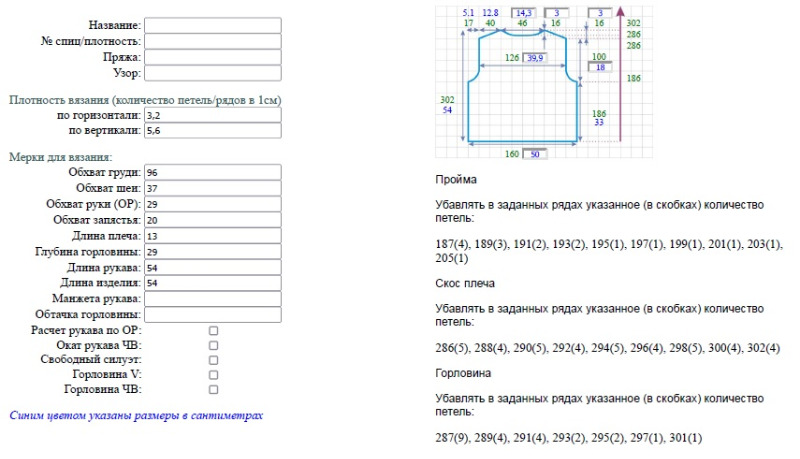Edit the Длина плеча value
Viewport: 800px width, 459px height.
[x=213, y=236]
